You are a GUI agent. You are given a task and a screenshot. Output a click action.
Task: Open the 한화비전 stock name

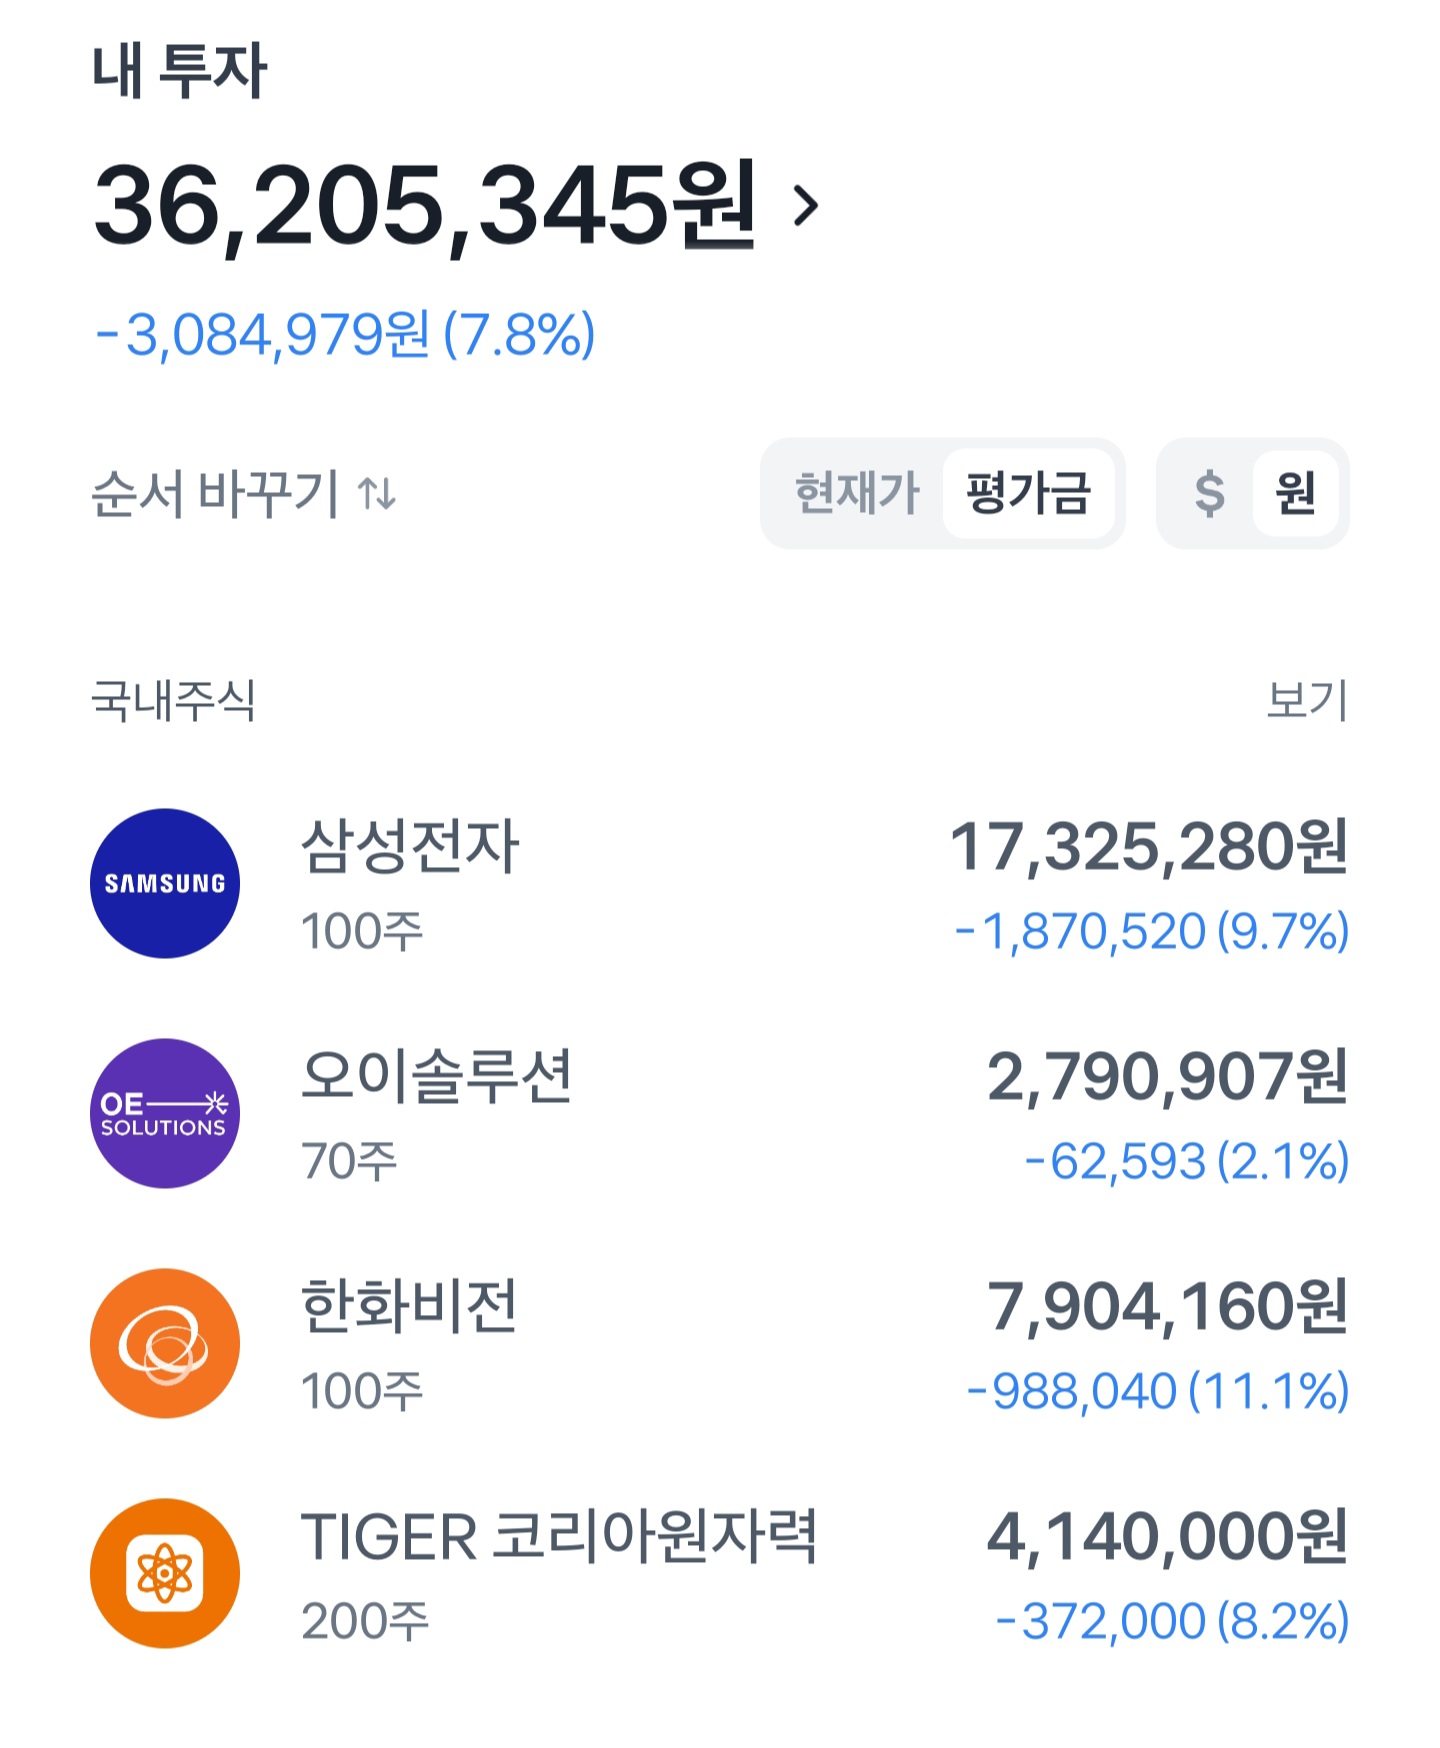pyautogui.click(x=410, y=1307)
